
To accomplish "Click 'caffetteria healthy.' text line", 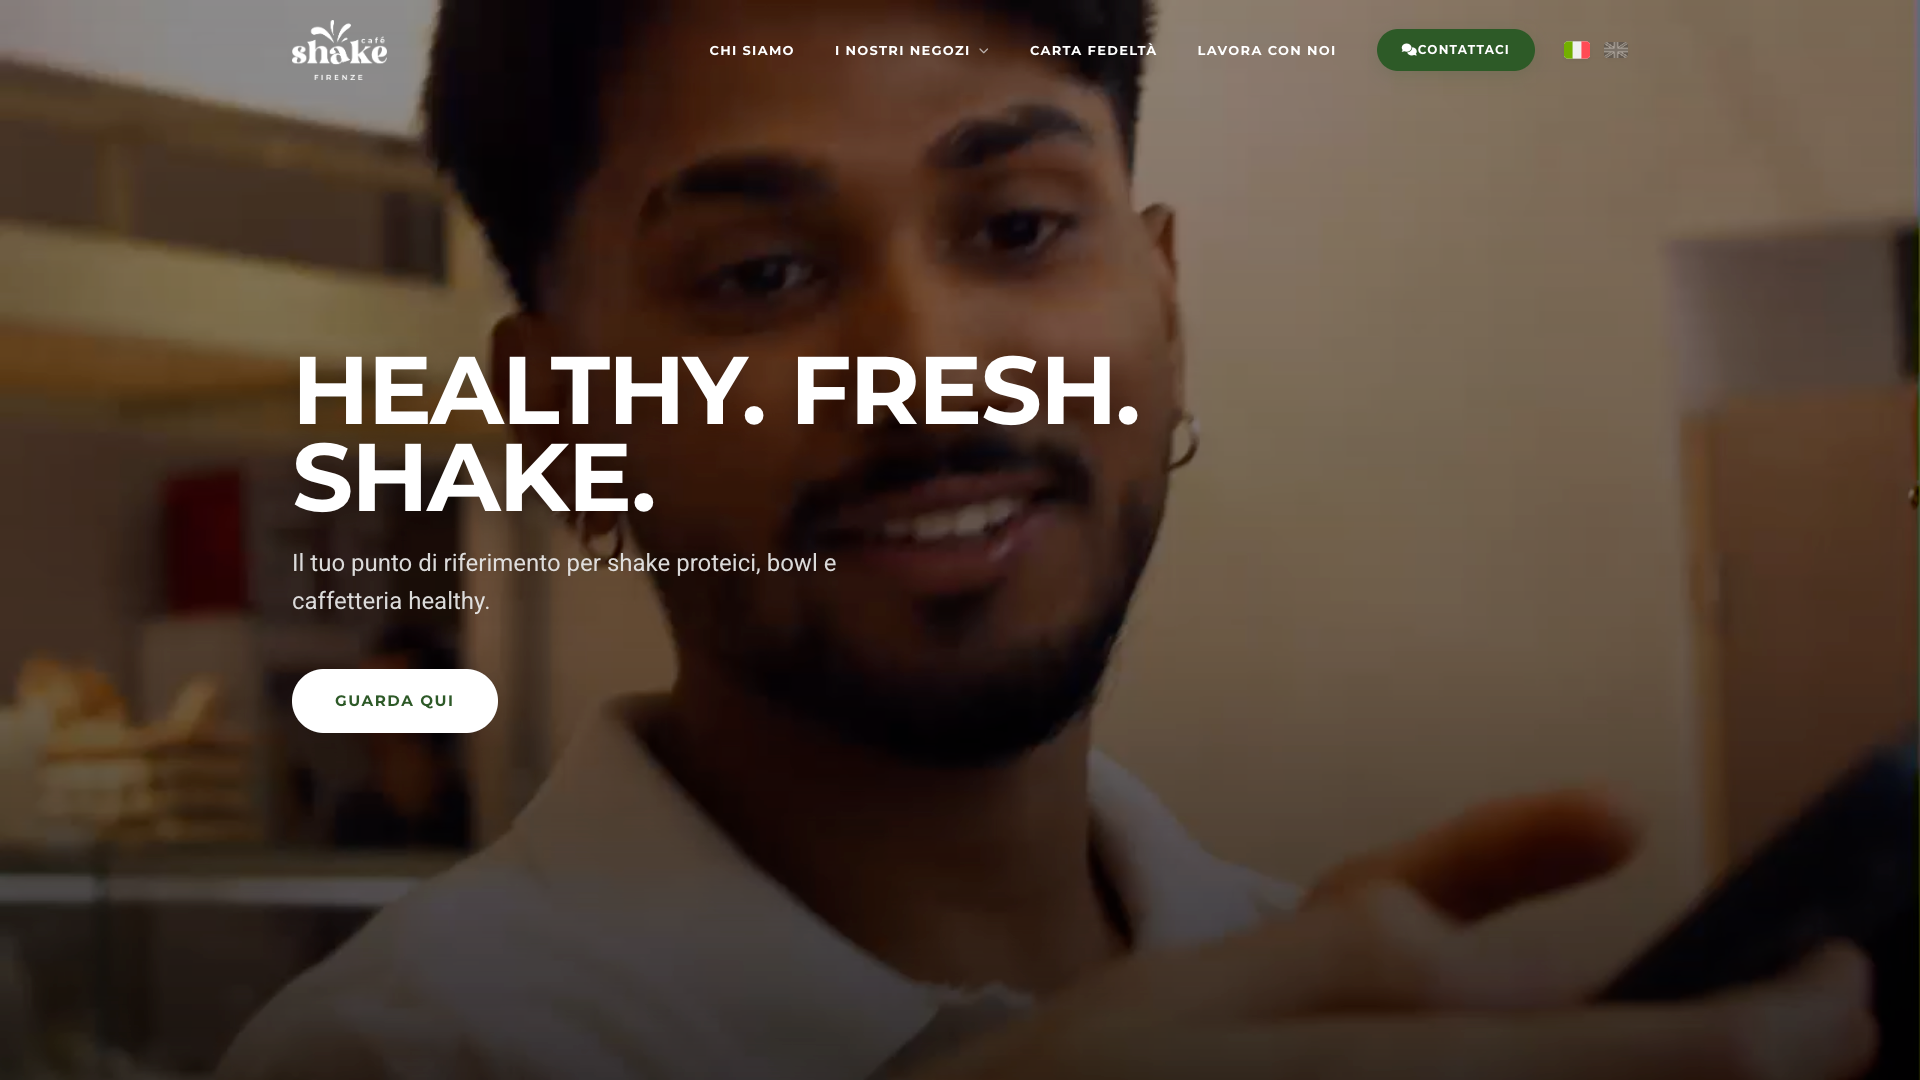I will (x=391, y=601).
